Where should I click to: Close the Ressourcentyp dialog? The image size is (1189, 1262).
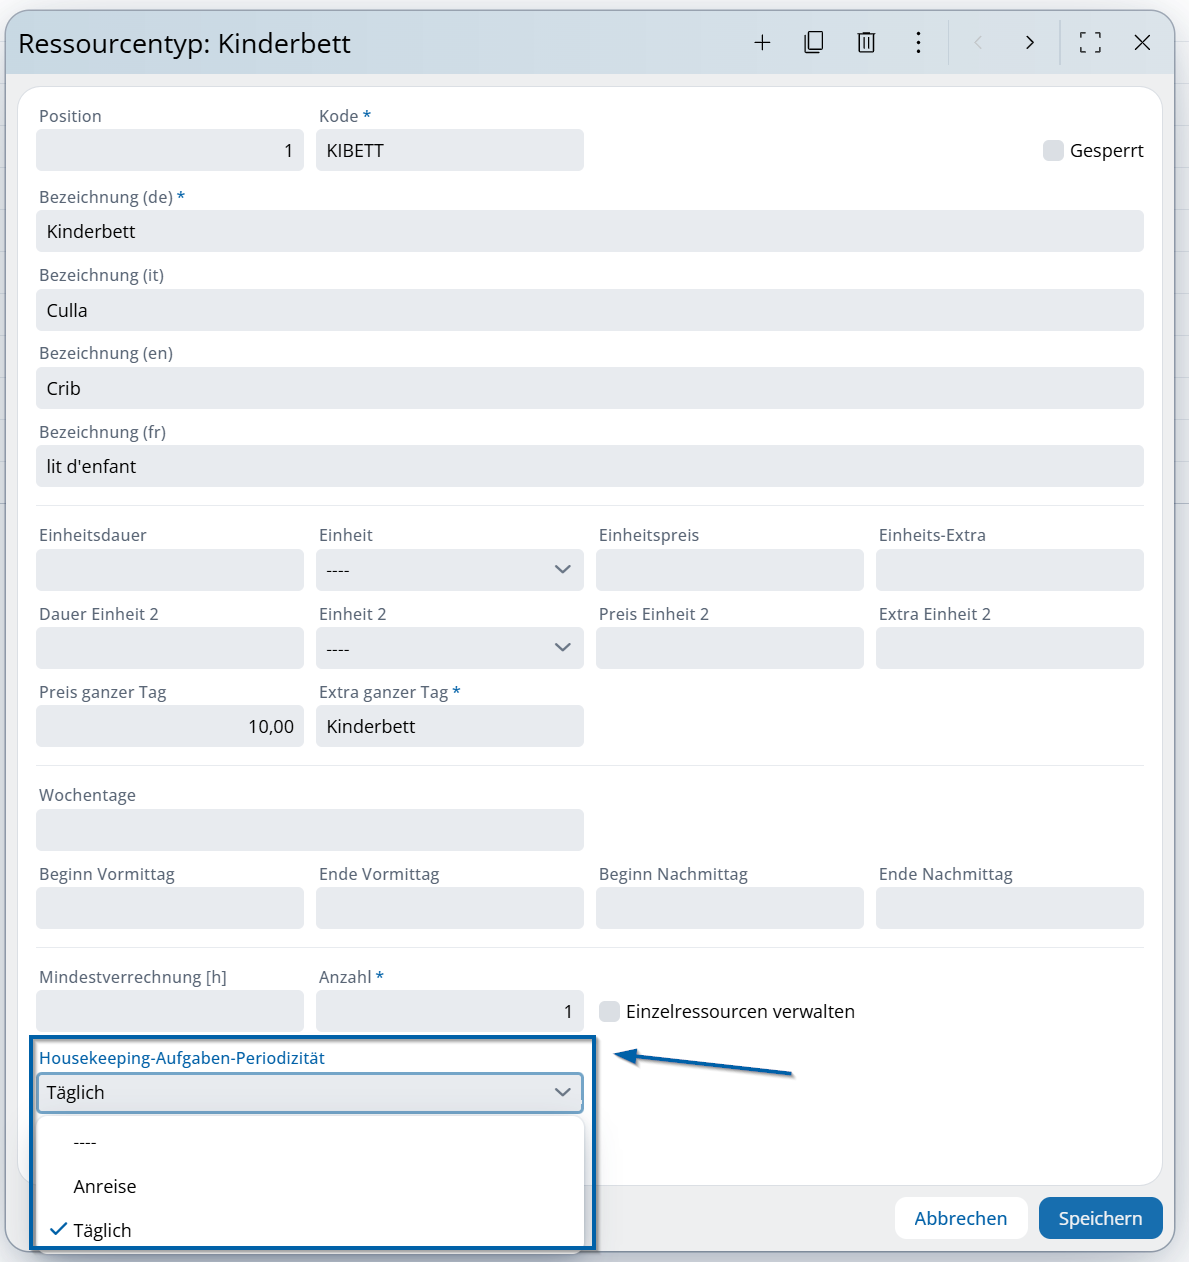click(1142, 43)
